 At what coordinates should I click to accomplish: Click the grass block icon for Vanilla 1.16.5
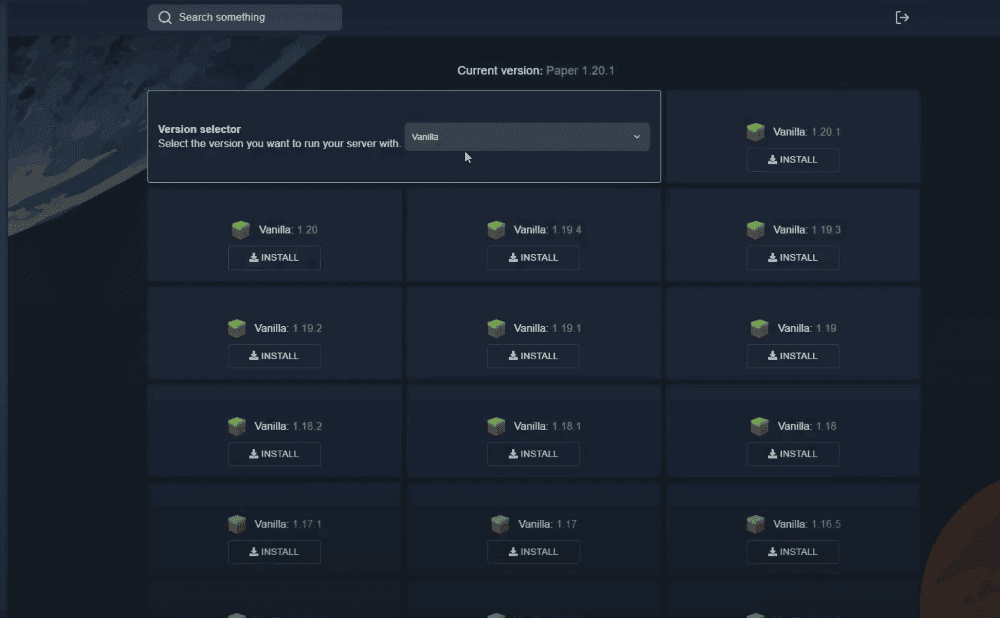point(756,524)
